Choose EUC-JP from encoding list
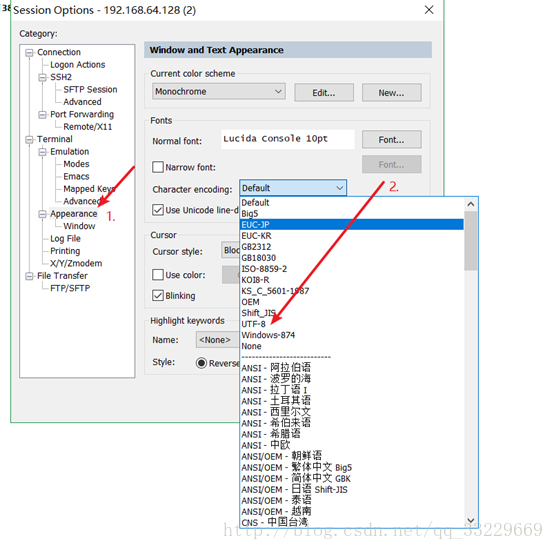Screen dimensions: 554x550 (x=352, y=225)
